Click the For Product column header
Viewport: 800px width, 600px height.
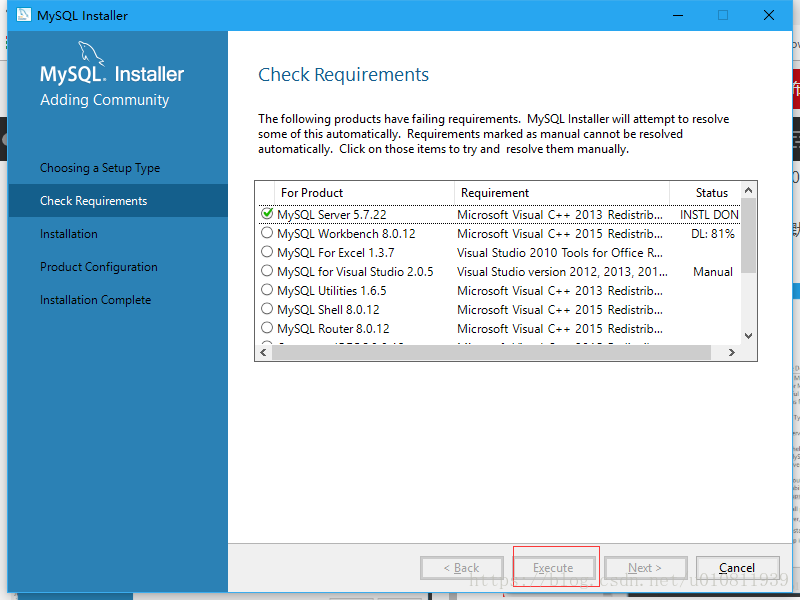(x=364, y=193)
